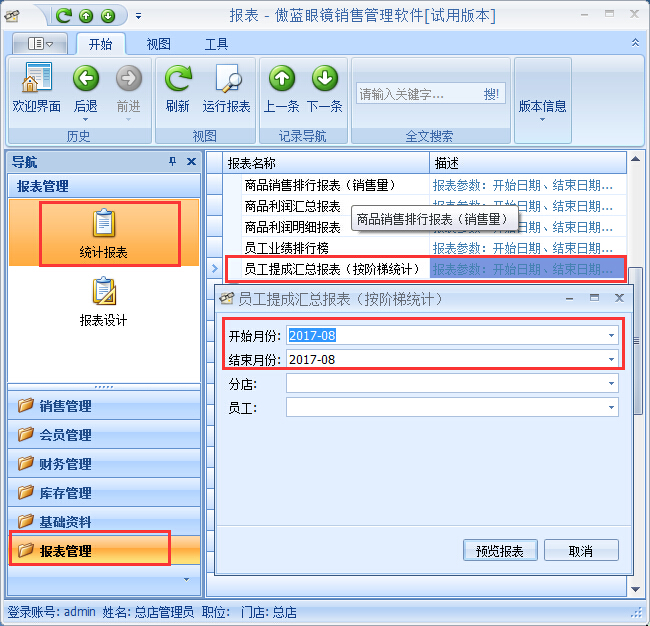Open the 欢迎界面 welcome screen icon
This screenshot has width=650, height=626.
36,78
